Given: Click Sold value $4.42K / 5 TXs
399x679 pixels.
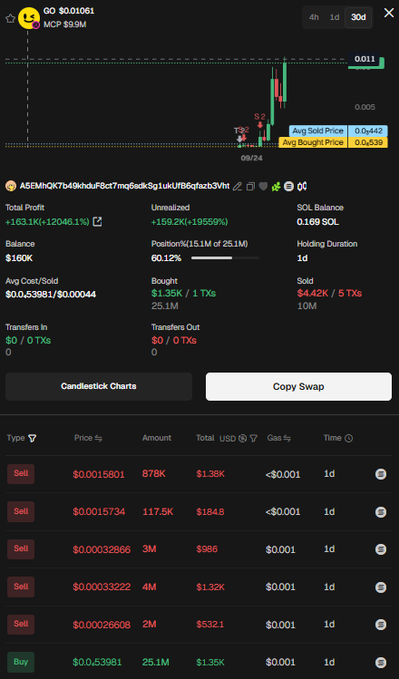Looking at the screenshot, I should tap(329, 294).
